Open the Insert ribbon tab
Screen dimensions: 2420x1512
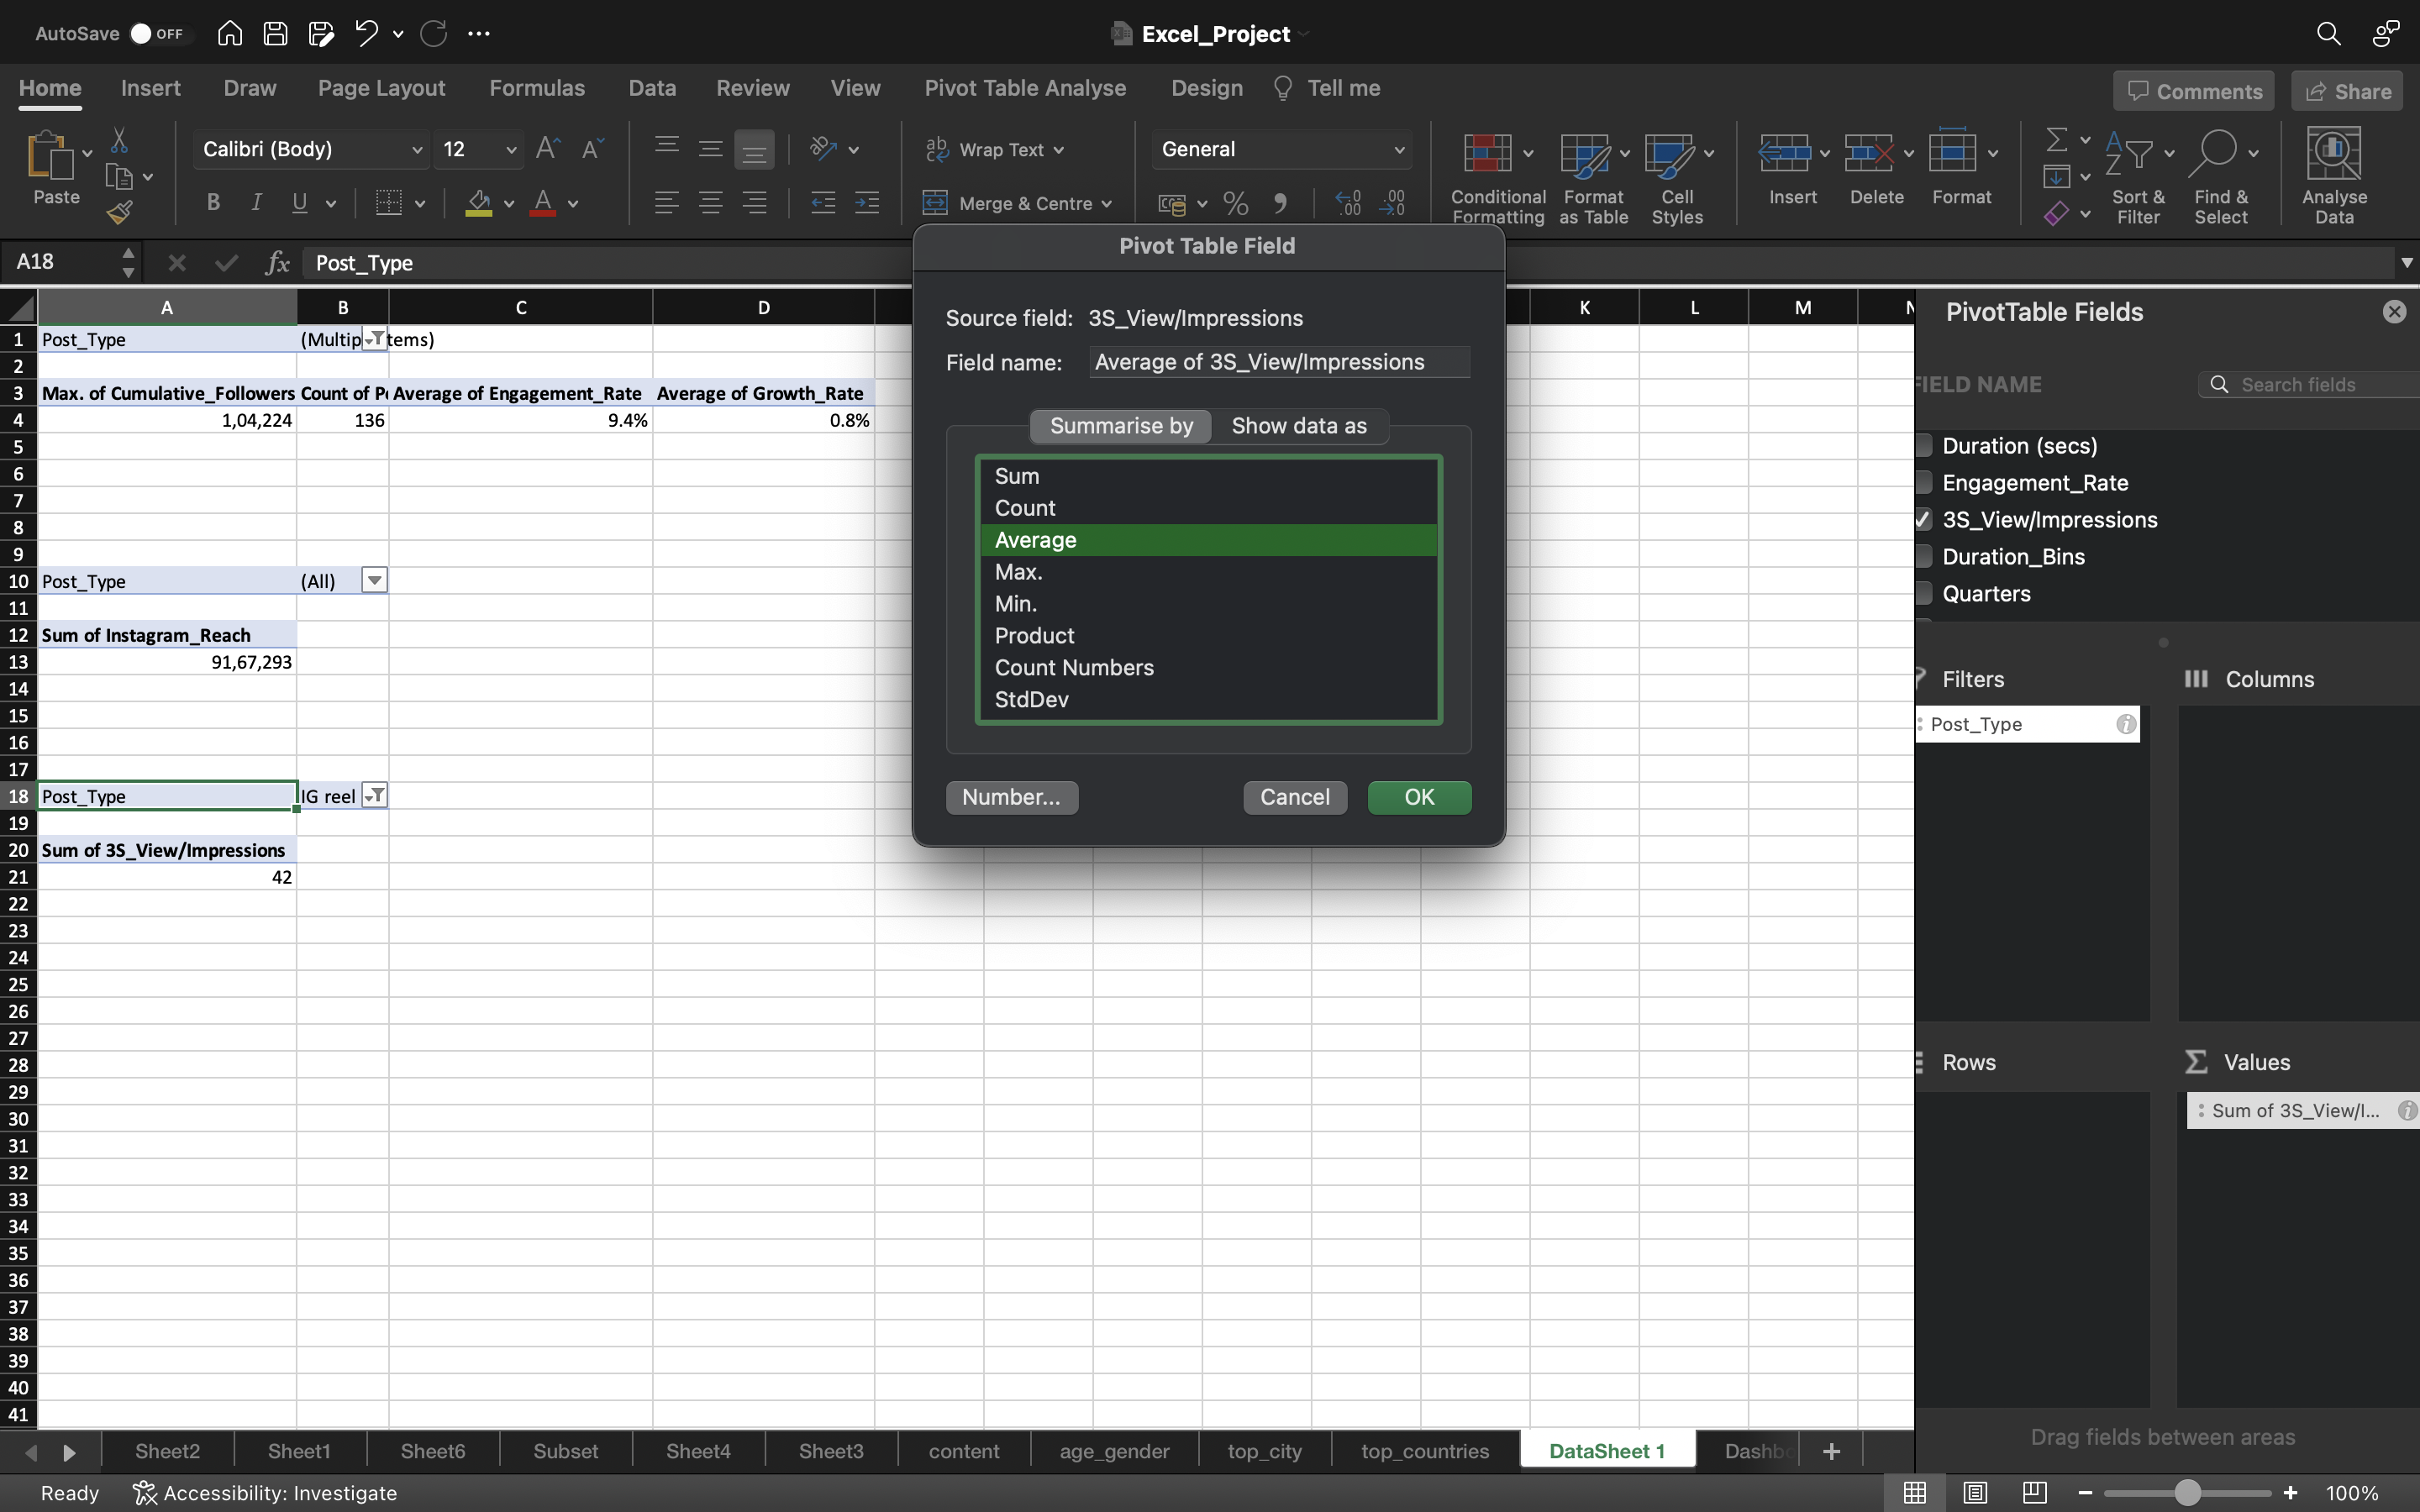(x=150, y=88)
